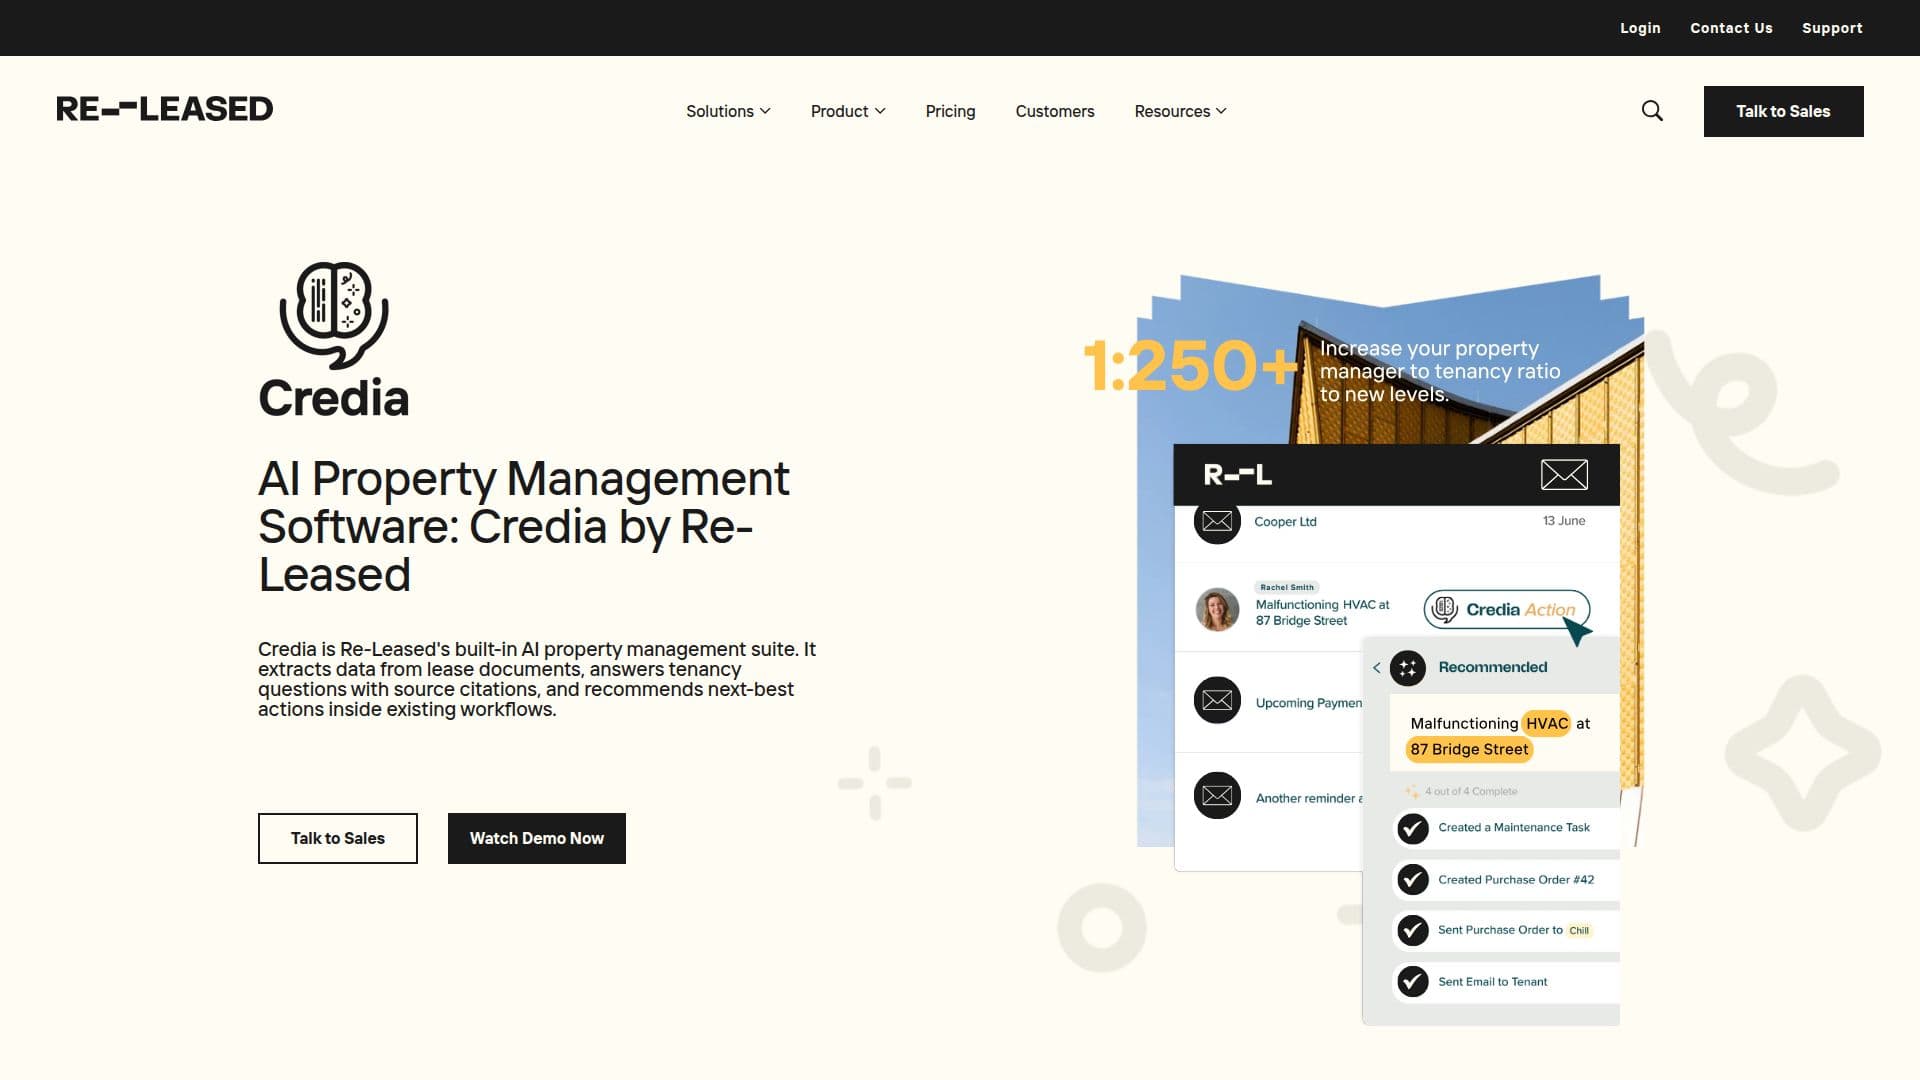Click the R--L logo in the mockup header
1920x1080 pixels.
pyautogui.click(x=1237, y=475)
